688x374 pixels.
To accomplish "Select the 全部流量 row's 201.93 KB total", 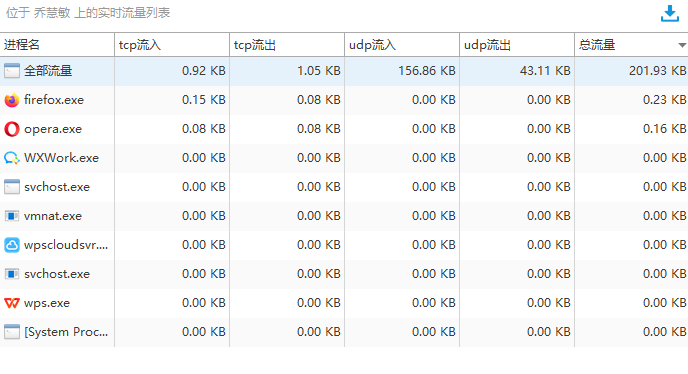I will click(x=657, y=71).
